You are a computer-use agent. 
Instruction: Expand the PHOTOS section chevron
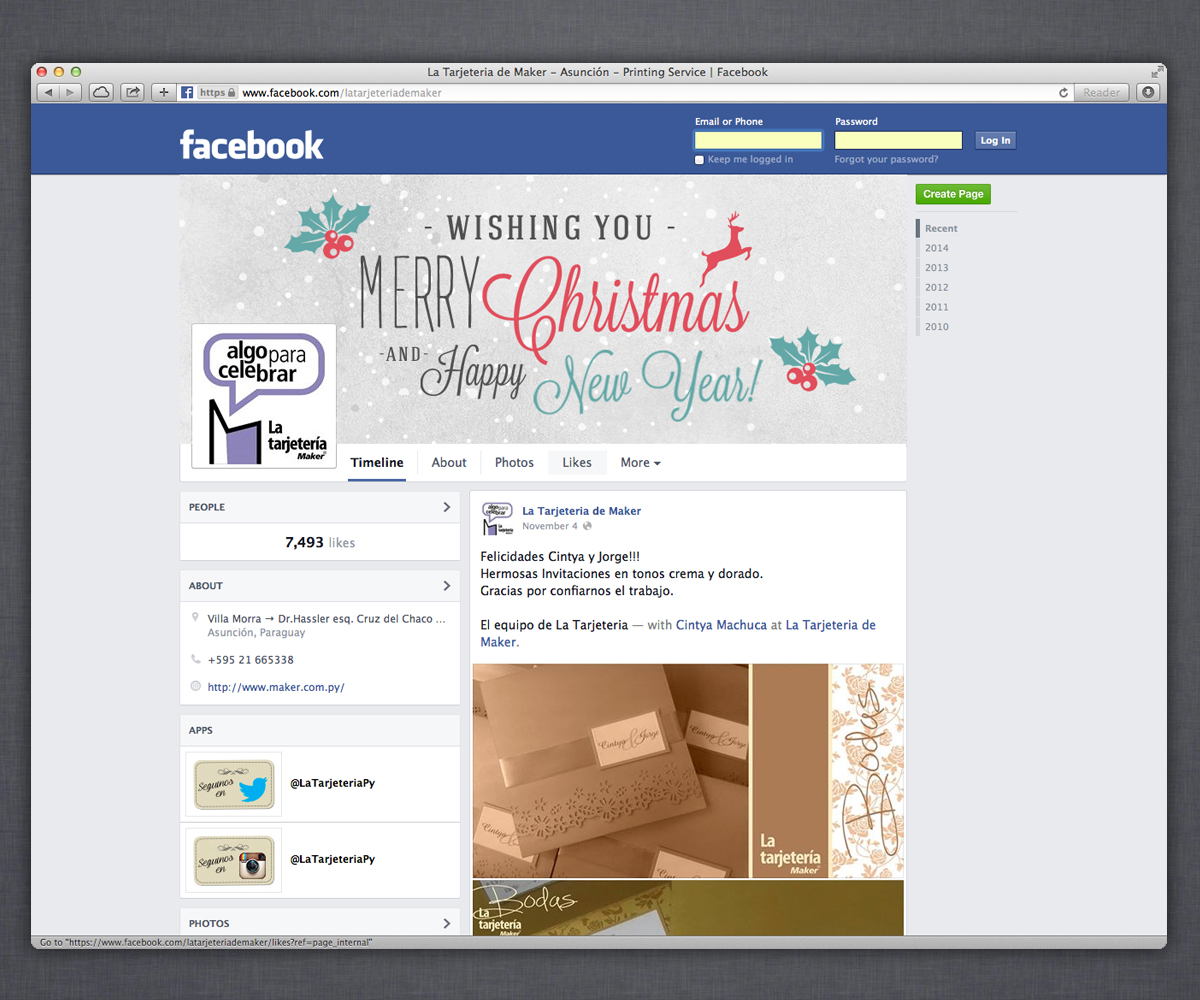click(449, 923)
